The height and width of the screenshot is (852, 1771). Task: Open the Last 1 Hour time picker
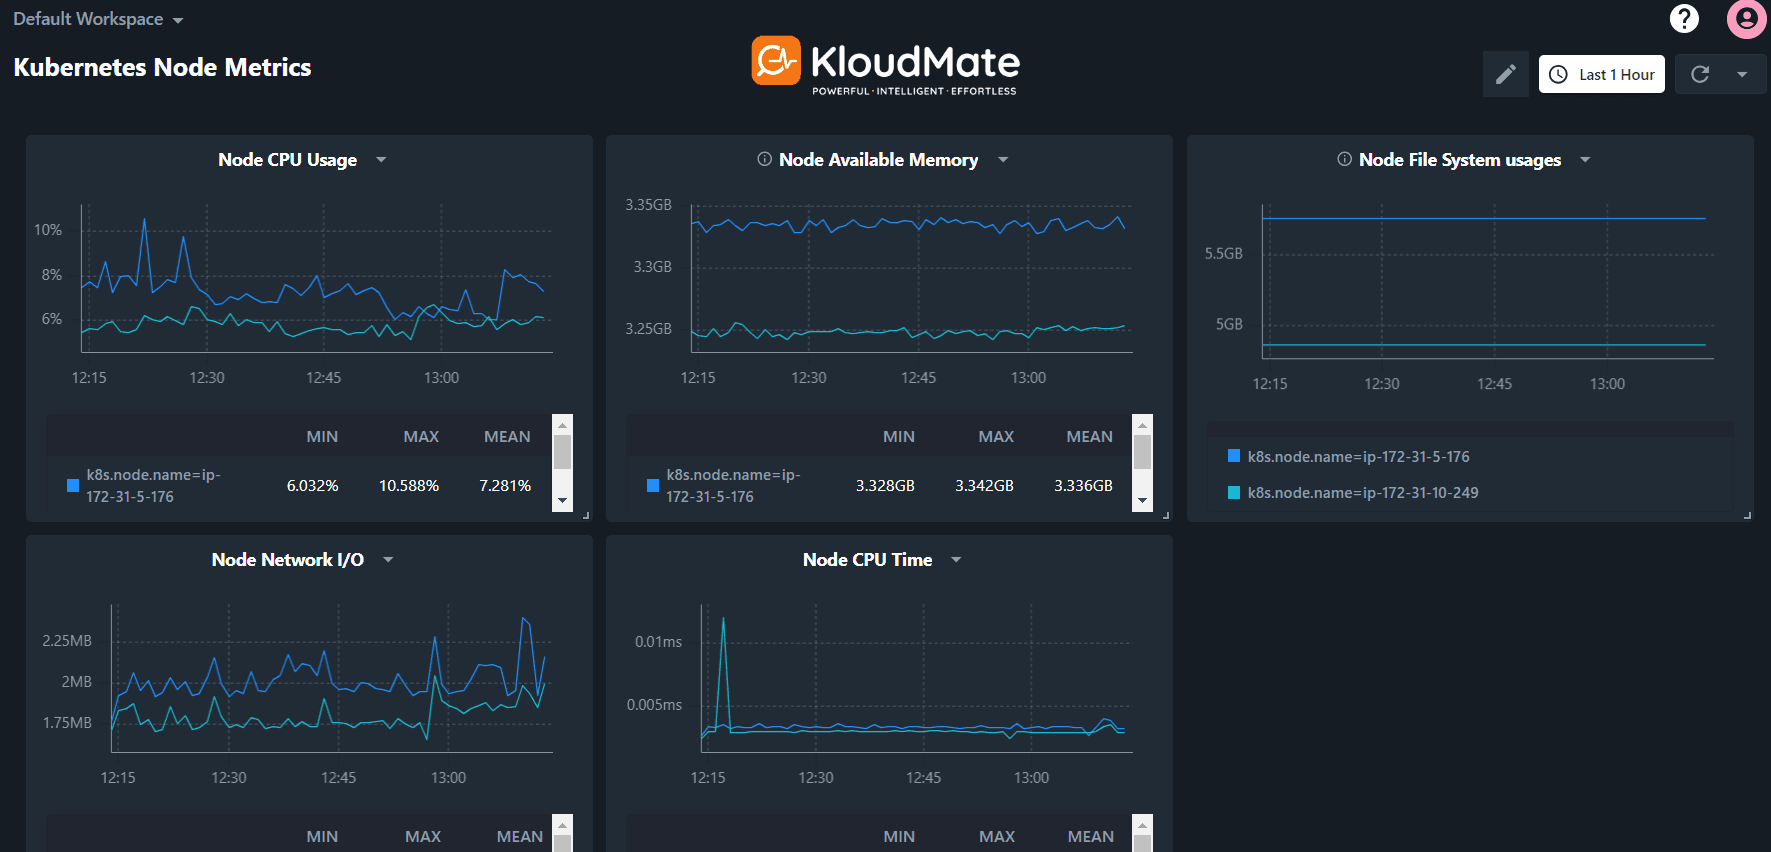1601,74
